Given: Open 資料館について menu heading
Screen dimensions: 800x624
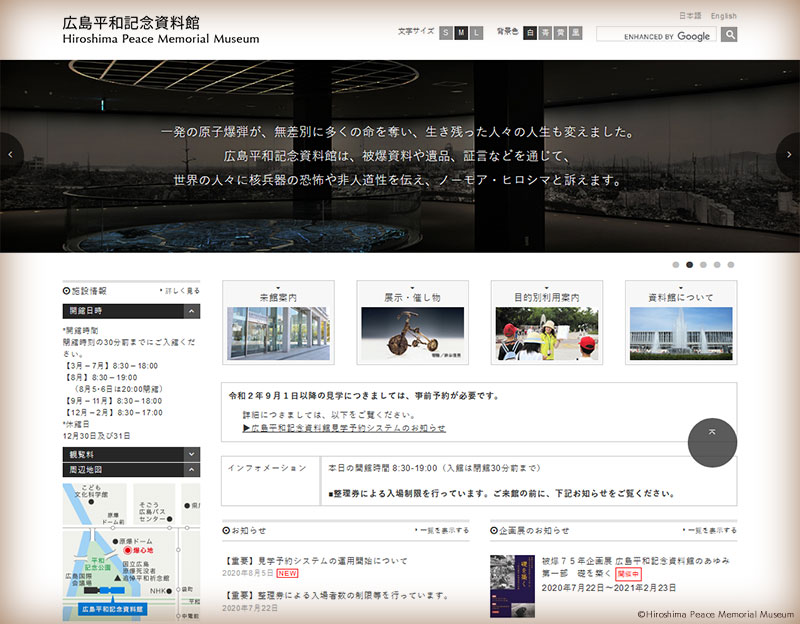Looking at the screenshot, I should tap(681, 297).
